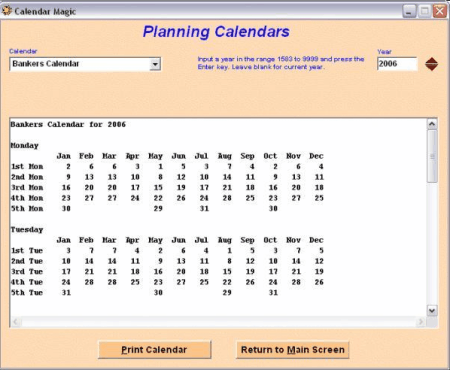
Task: Click the 'Calendar' field label
Action: coord(23,51)
